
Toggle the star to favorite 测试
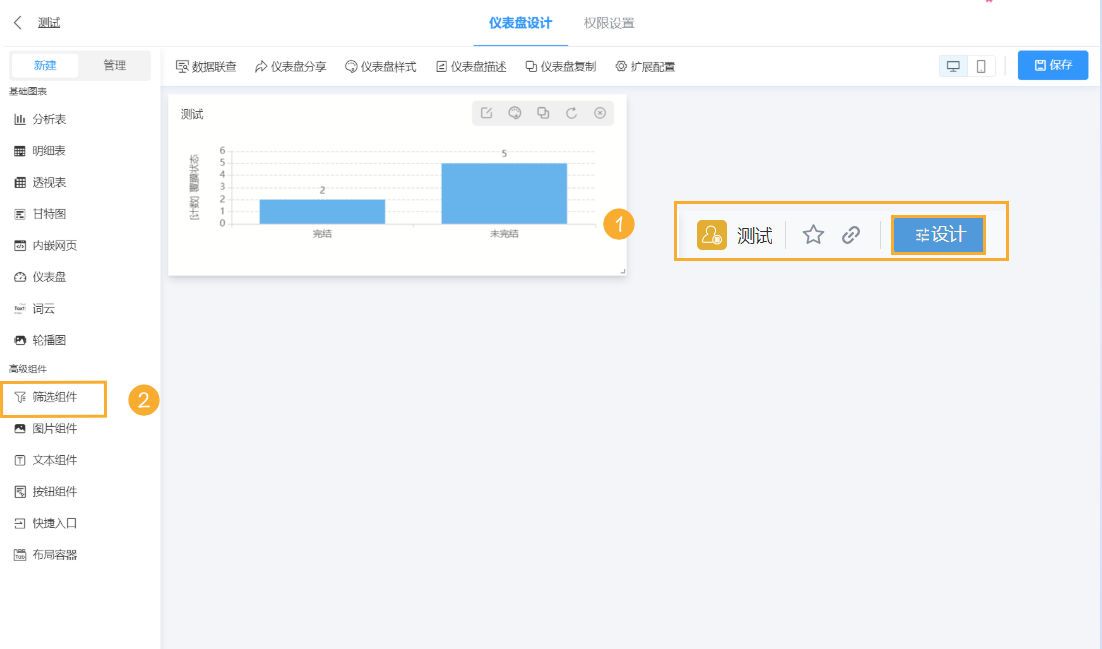tap(813, 234)
